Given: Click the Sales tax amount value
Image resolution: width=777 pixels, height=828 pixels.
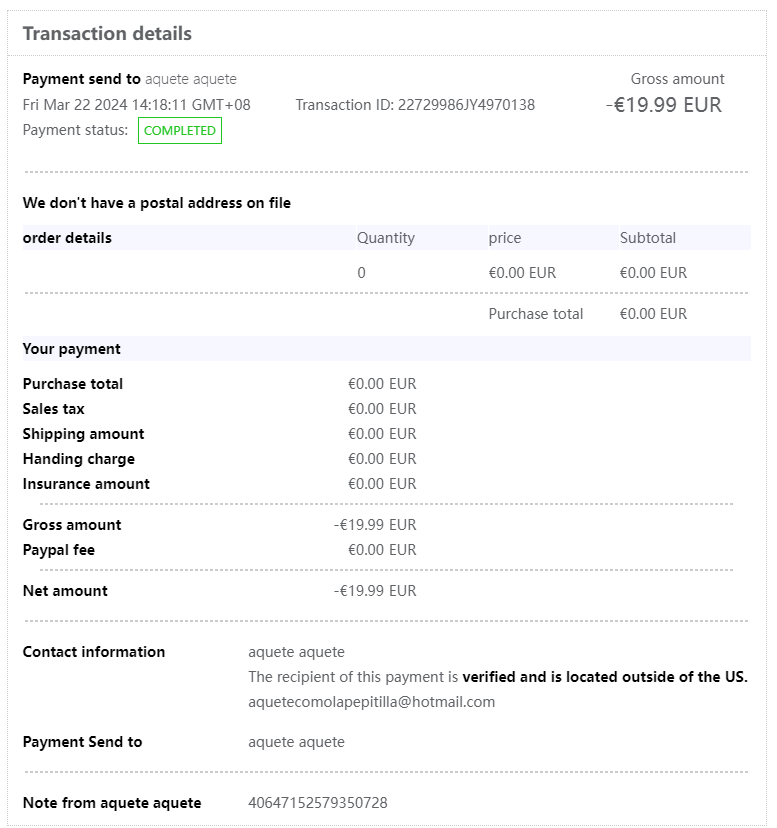Looking at the screenshot, I should pos(382,409).
